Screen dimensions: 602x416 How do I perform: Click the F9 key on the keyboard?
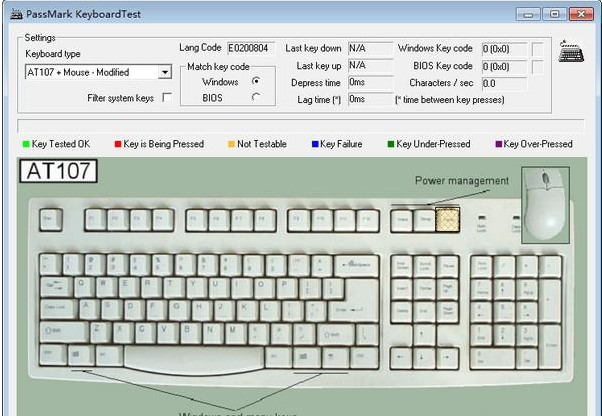[x=299, y=221]
